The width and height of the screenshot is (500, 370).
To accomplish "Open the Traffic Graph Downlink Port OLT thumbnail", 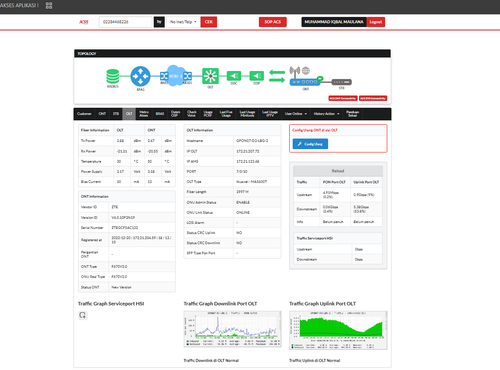I will [x=232, y=329].
